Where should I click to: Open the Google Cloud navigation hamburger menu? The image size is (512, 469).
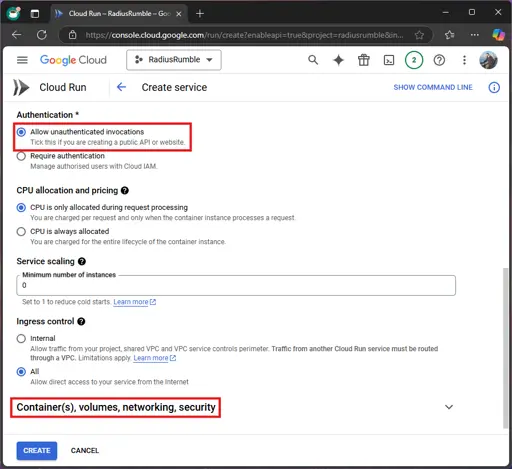click(22, 60)
